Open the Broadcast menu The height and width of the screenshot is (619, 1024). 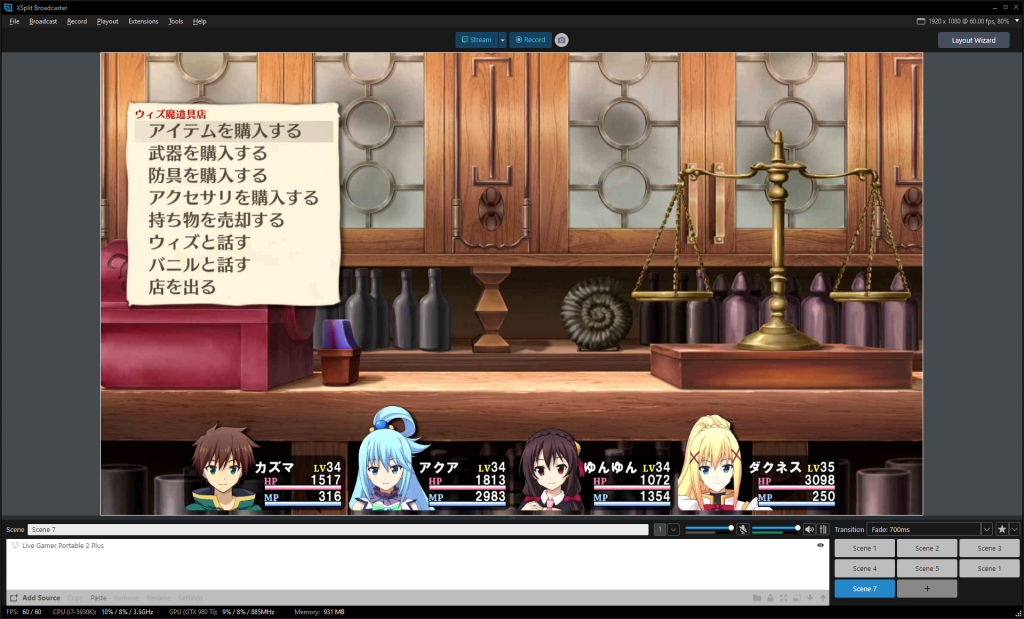[43, 22]
